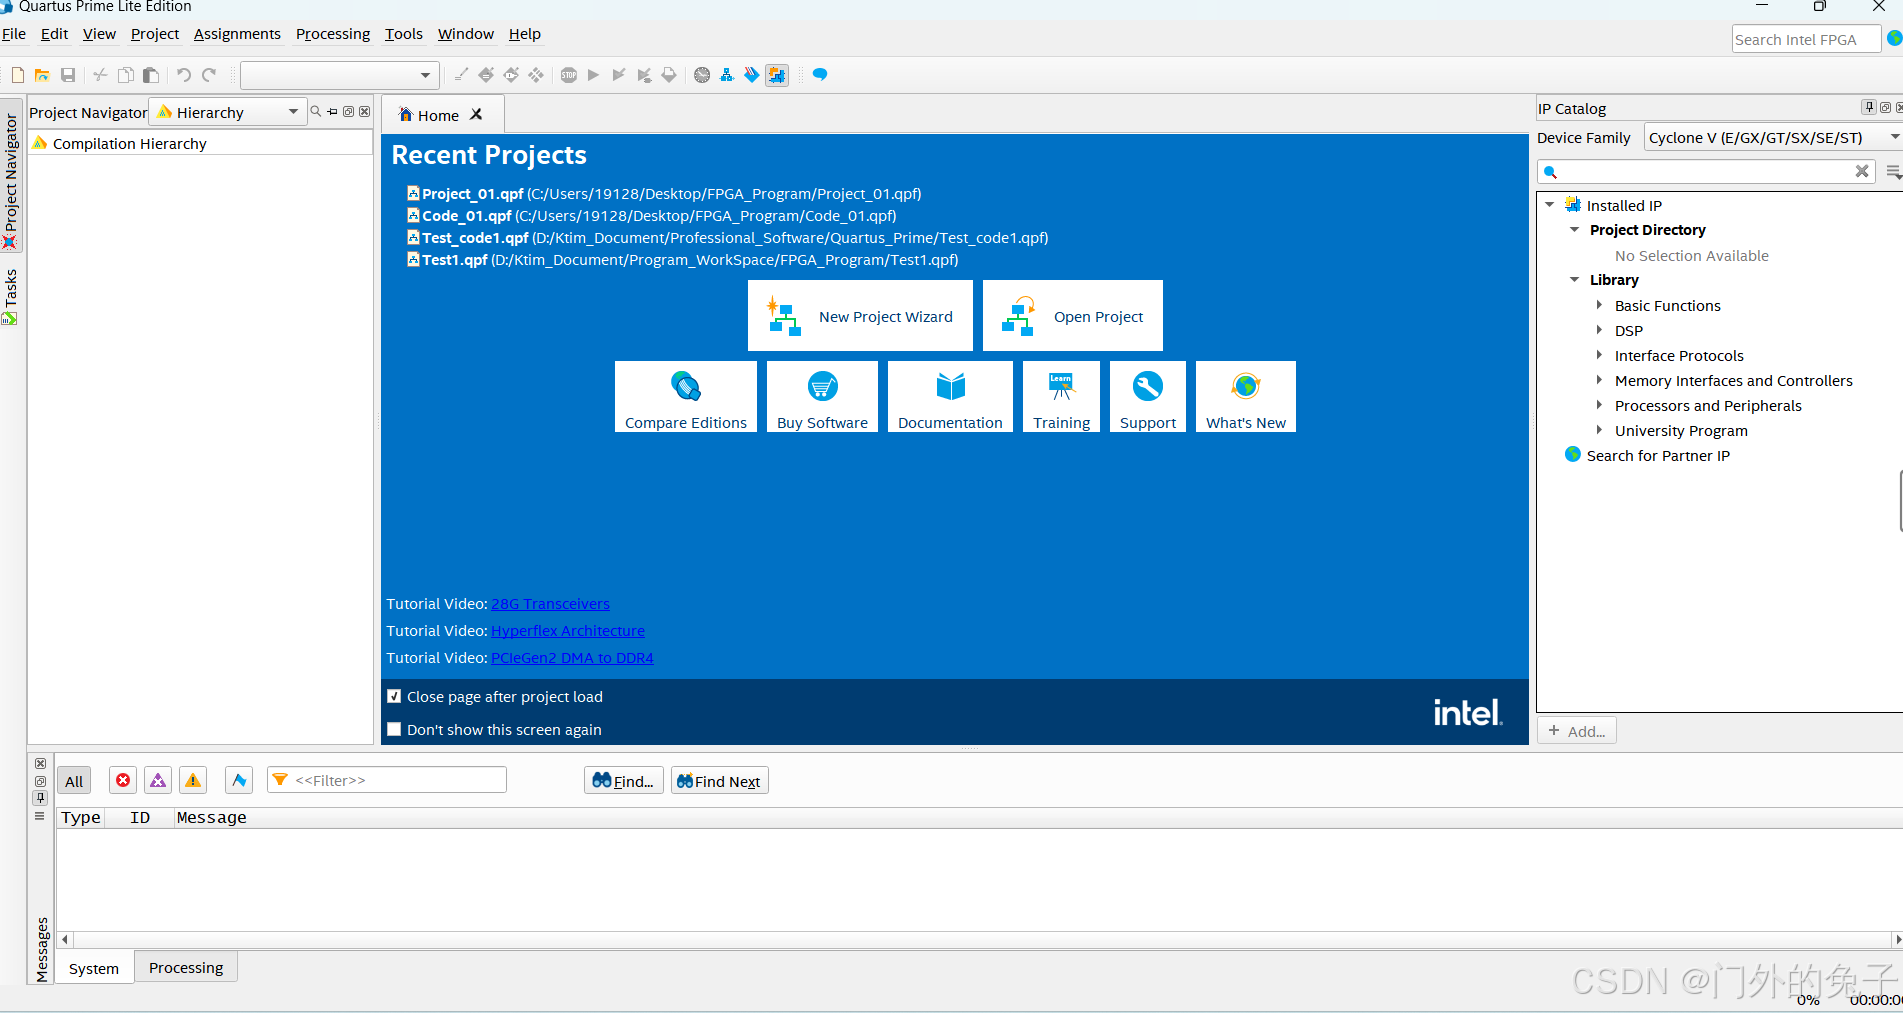
Task: Toggle the All messages filter button
Action: 74,781
